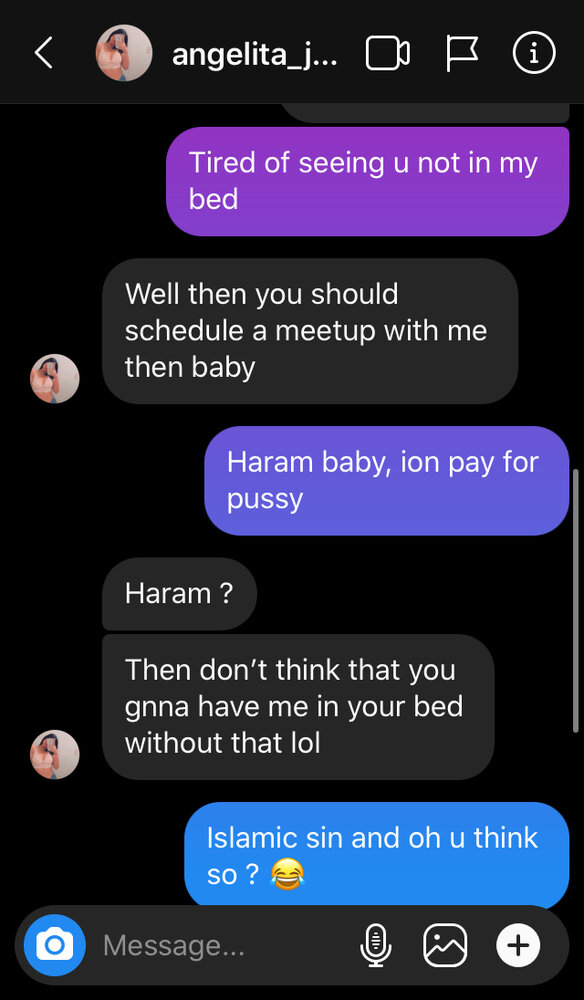The width and height of the screenshot is (584, 1000).
Task: Open the blue camera button
Action: [54, 945]
